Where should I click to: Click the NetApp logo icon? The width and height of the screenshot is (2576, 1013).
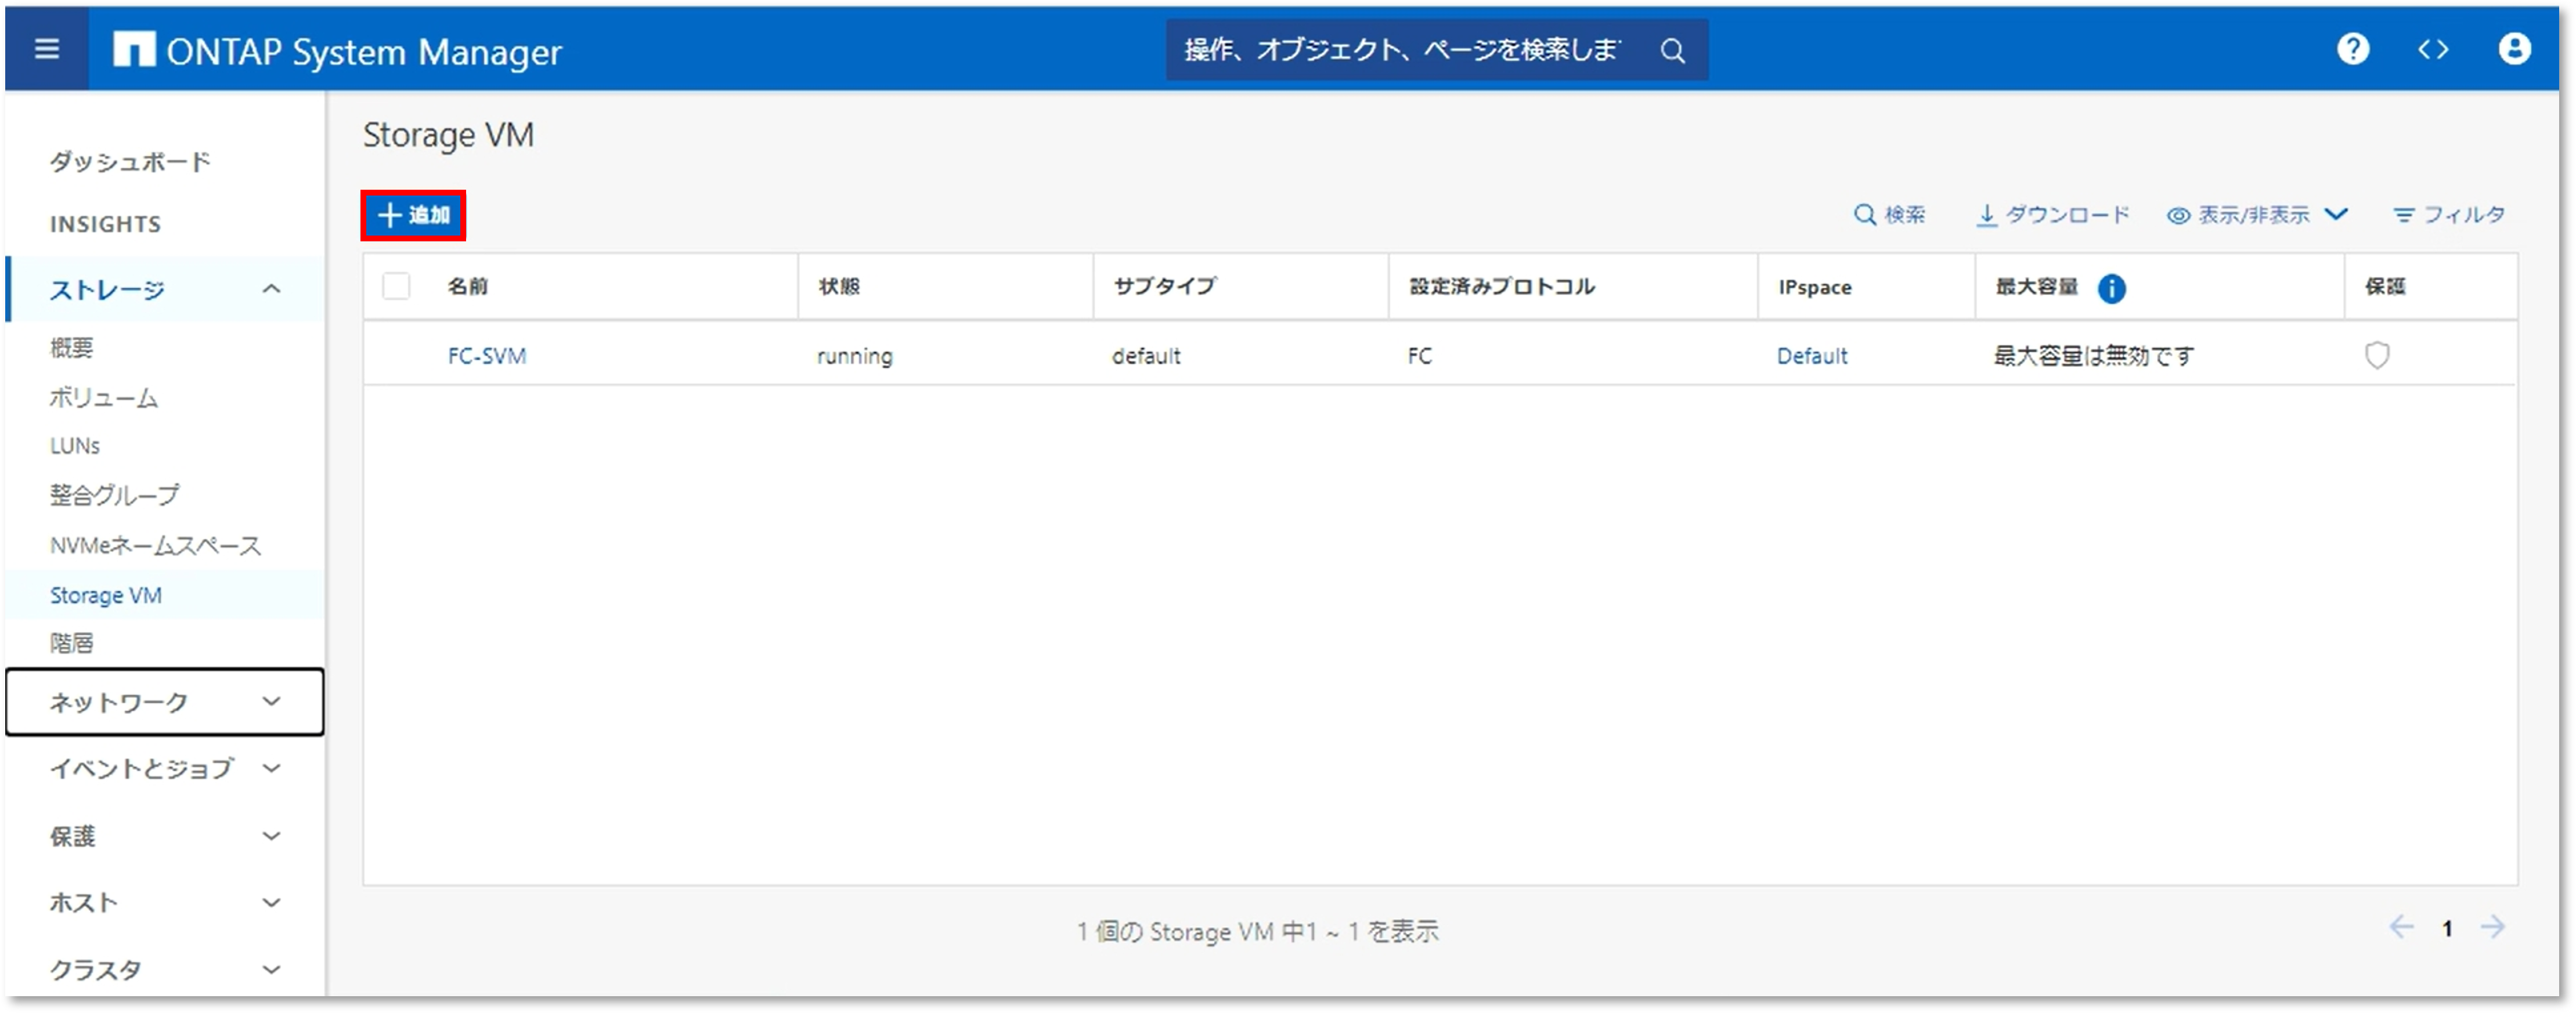pyautogui.click(x=134, y=49)
